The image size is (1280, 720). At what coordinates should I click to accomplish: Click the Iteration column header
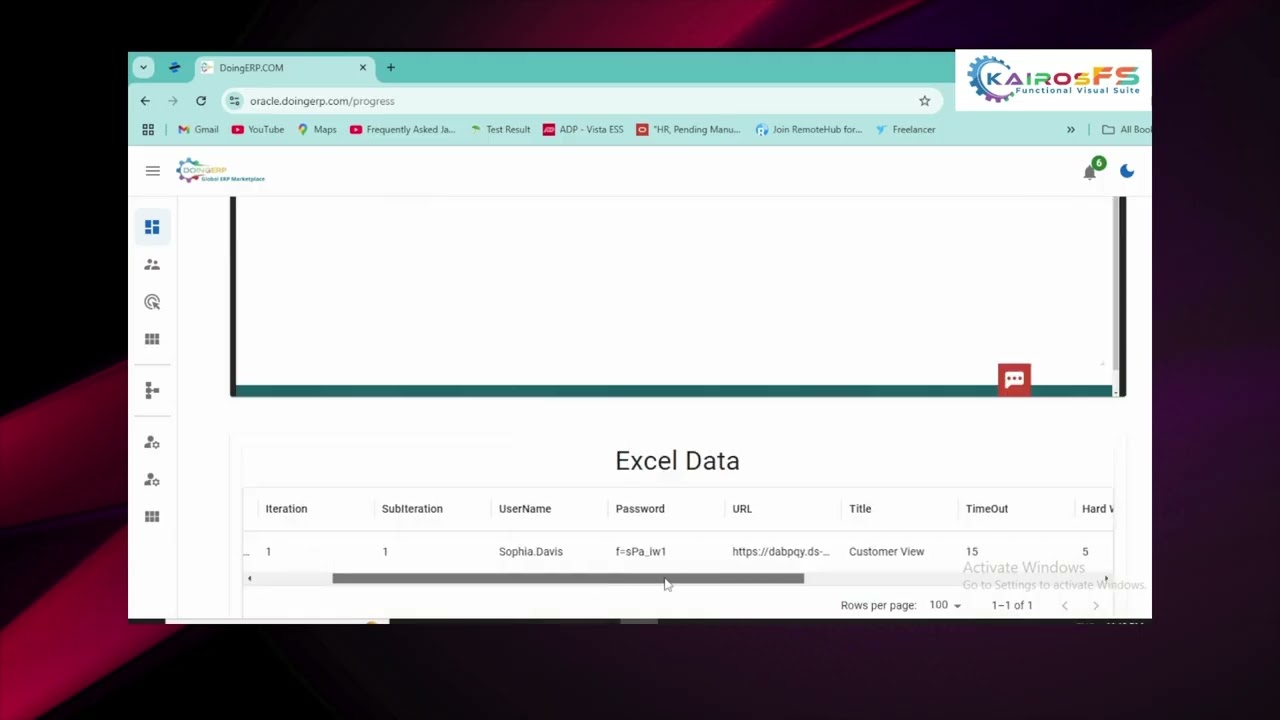286,509
